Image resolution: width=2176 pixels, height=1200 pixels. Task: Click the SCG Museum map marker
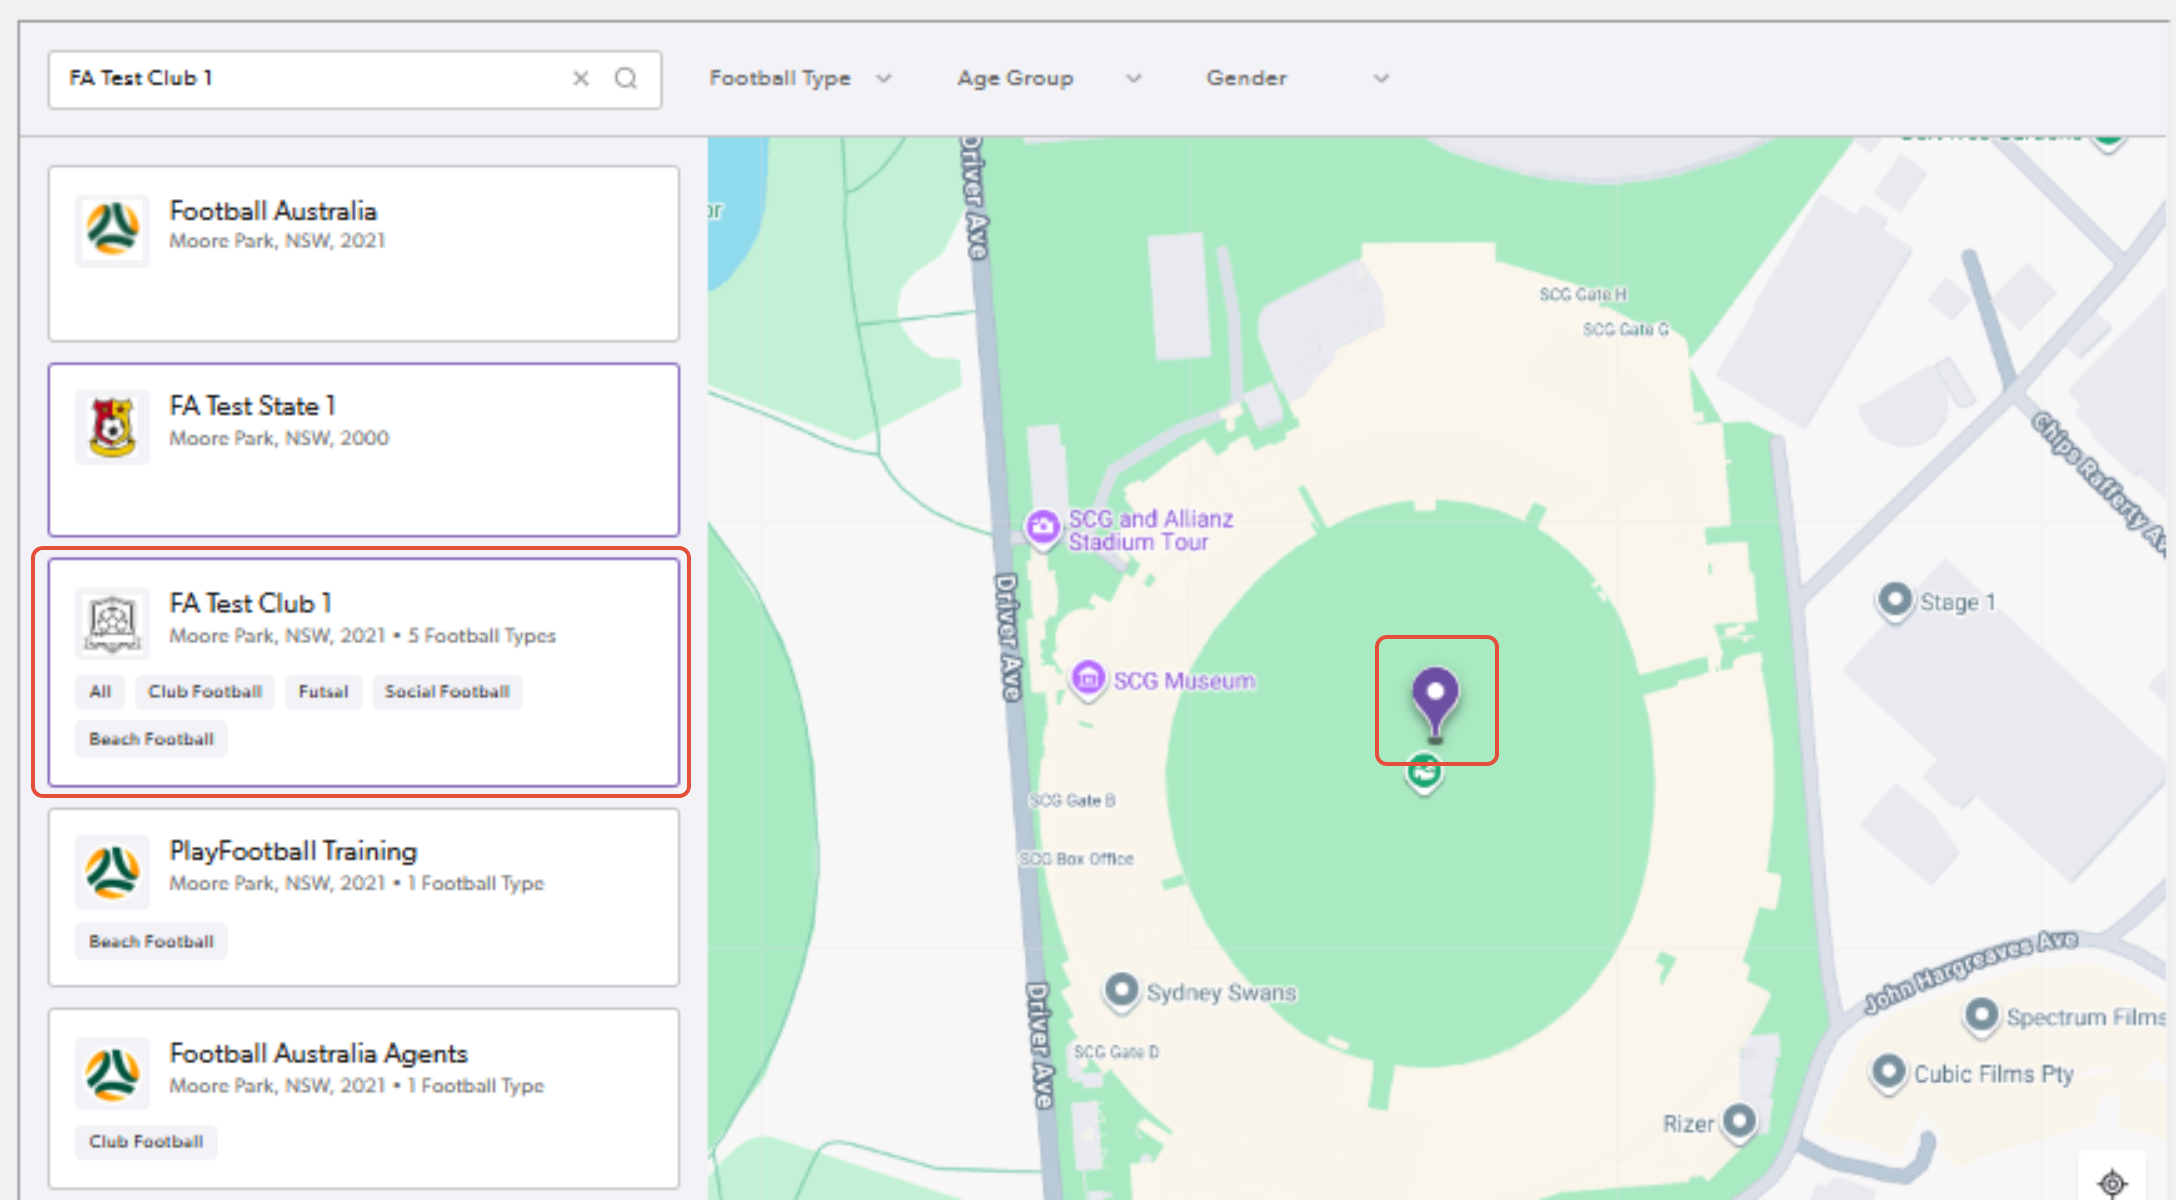[x=1088, y=680]
